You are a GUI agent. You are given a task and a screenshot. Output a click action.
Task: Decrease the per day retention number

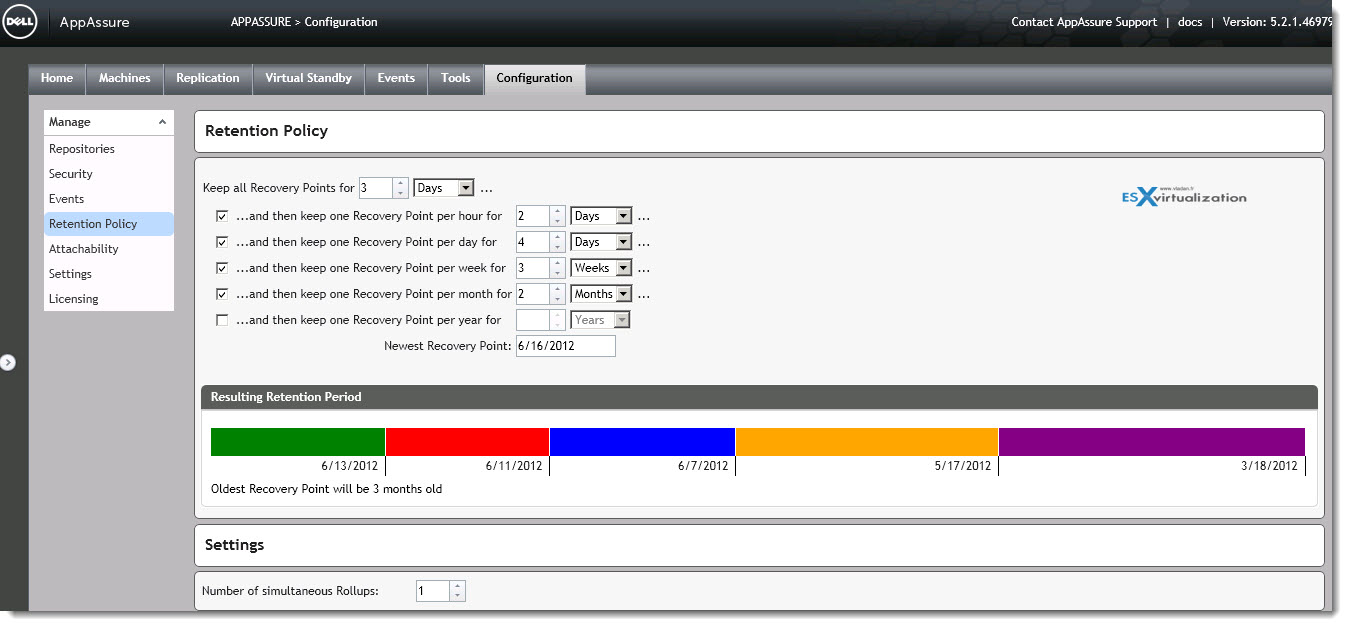557,247
